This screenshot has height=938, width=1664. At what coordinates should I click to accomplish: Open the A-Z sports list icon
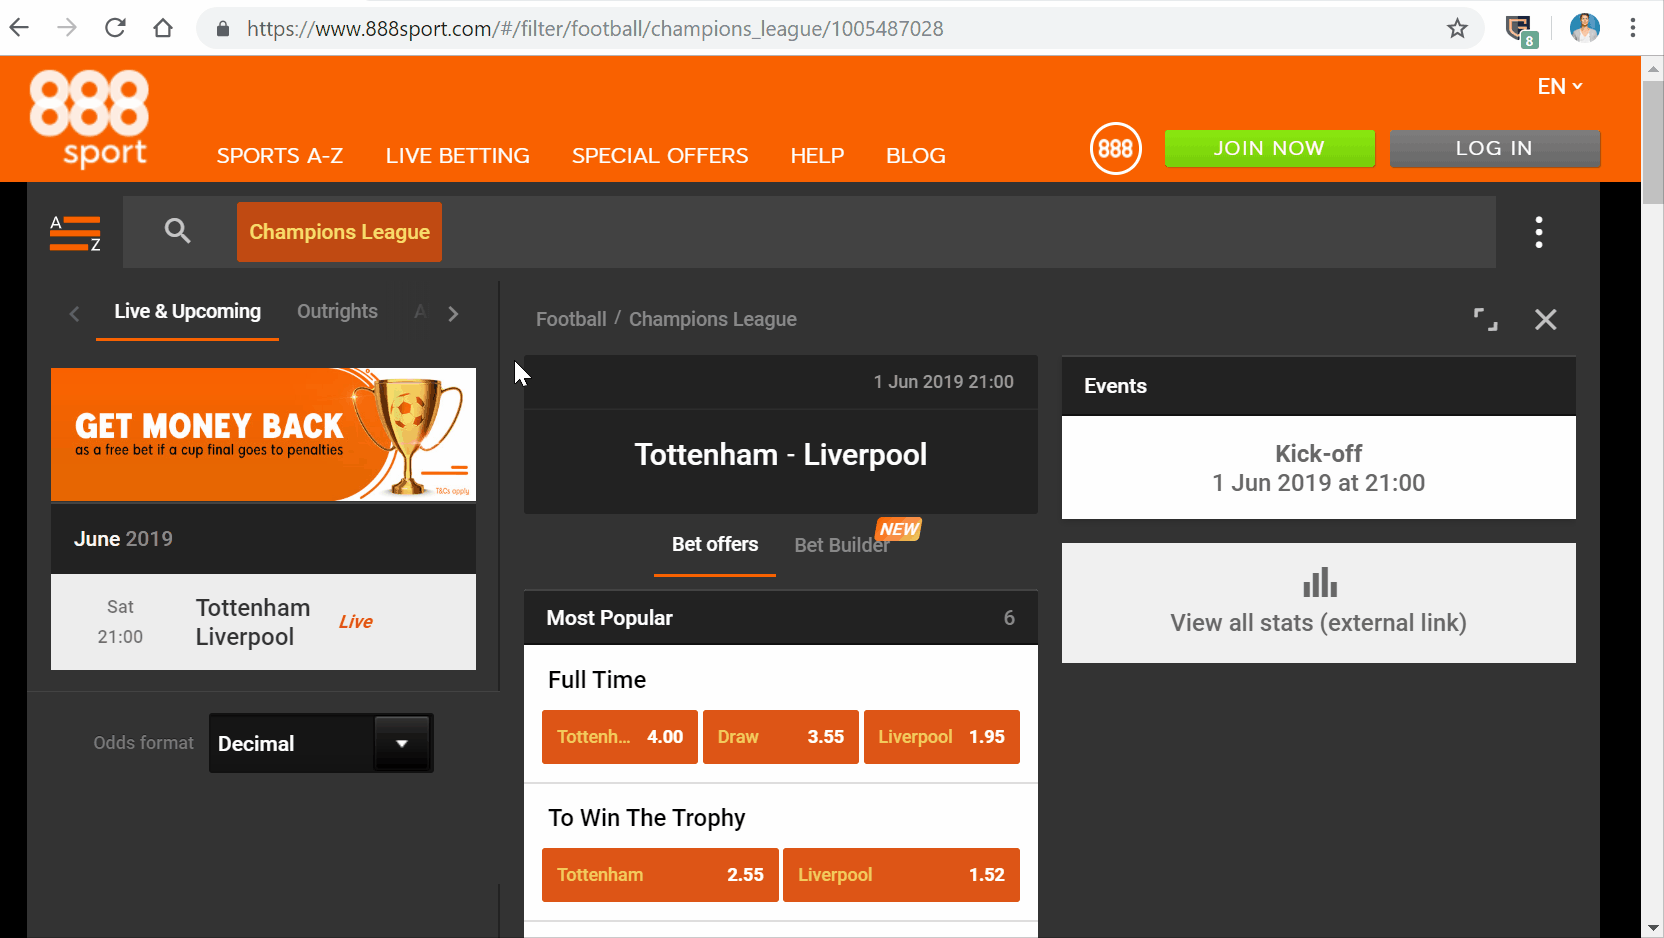75,233
